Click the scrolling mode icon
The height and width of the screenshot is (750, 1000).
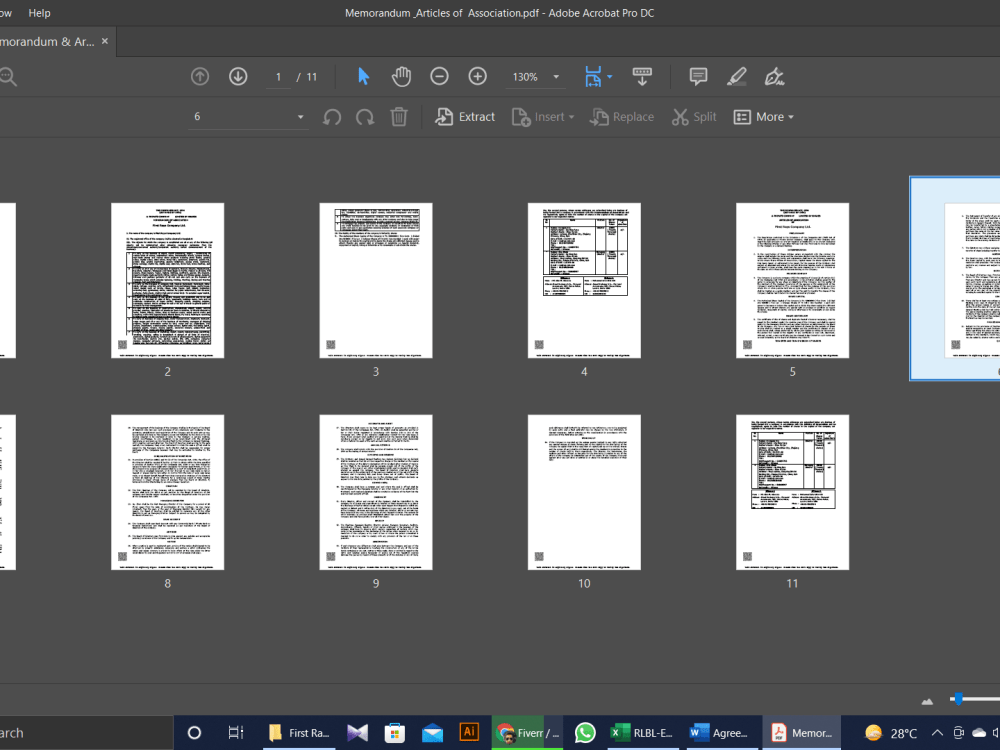642,77
